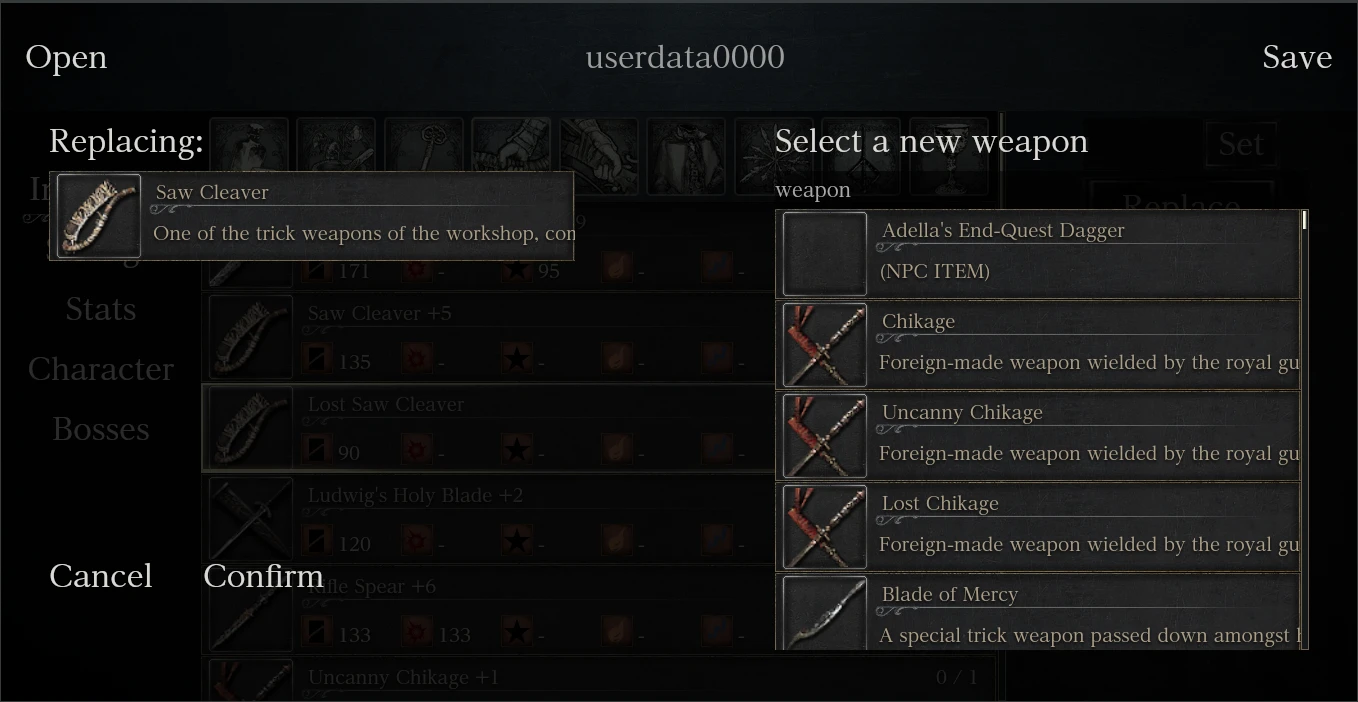Confirm the weapon replacement
This screenshot has height=702, width=1358.
(x=263, y=576)
